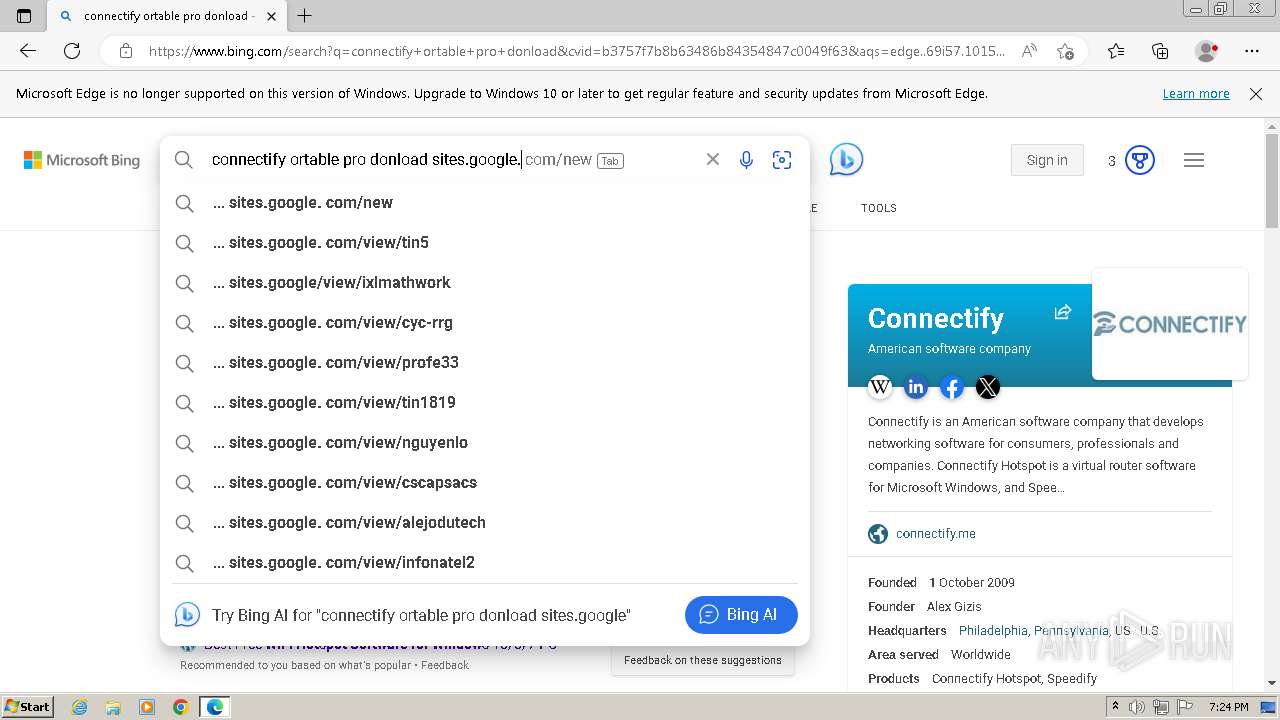
Task: Click the Connectify logo thumbnail
Action: click(x=1170, y=324)
